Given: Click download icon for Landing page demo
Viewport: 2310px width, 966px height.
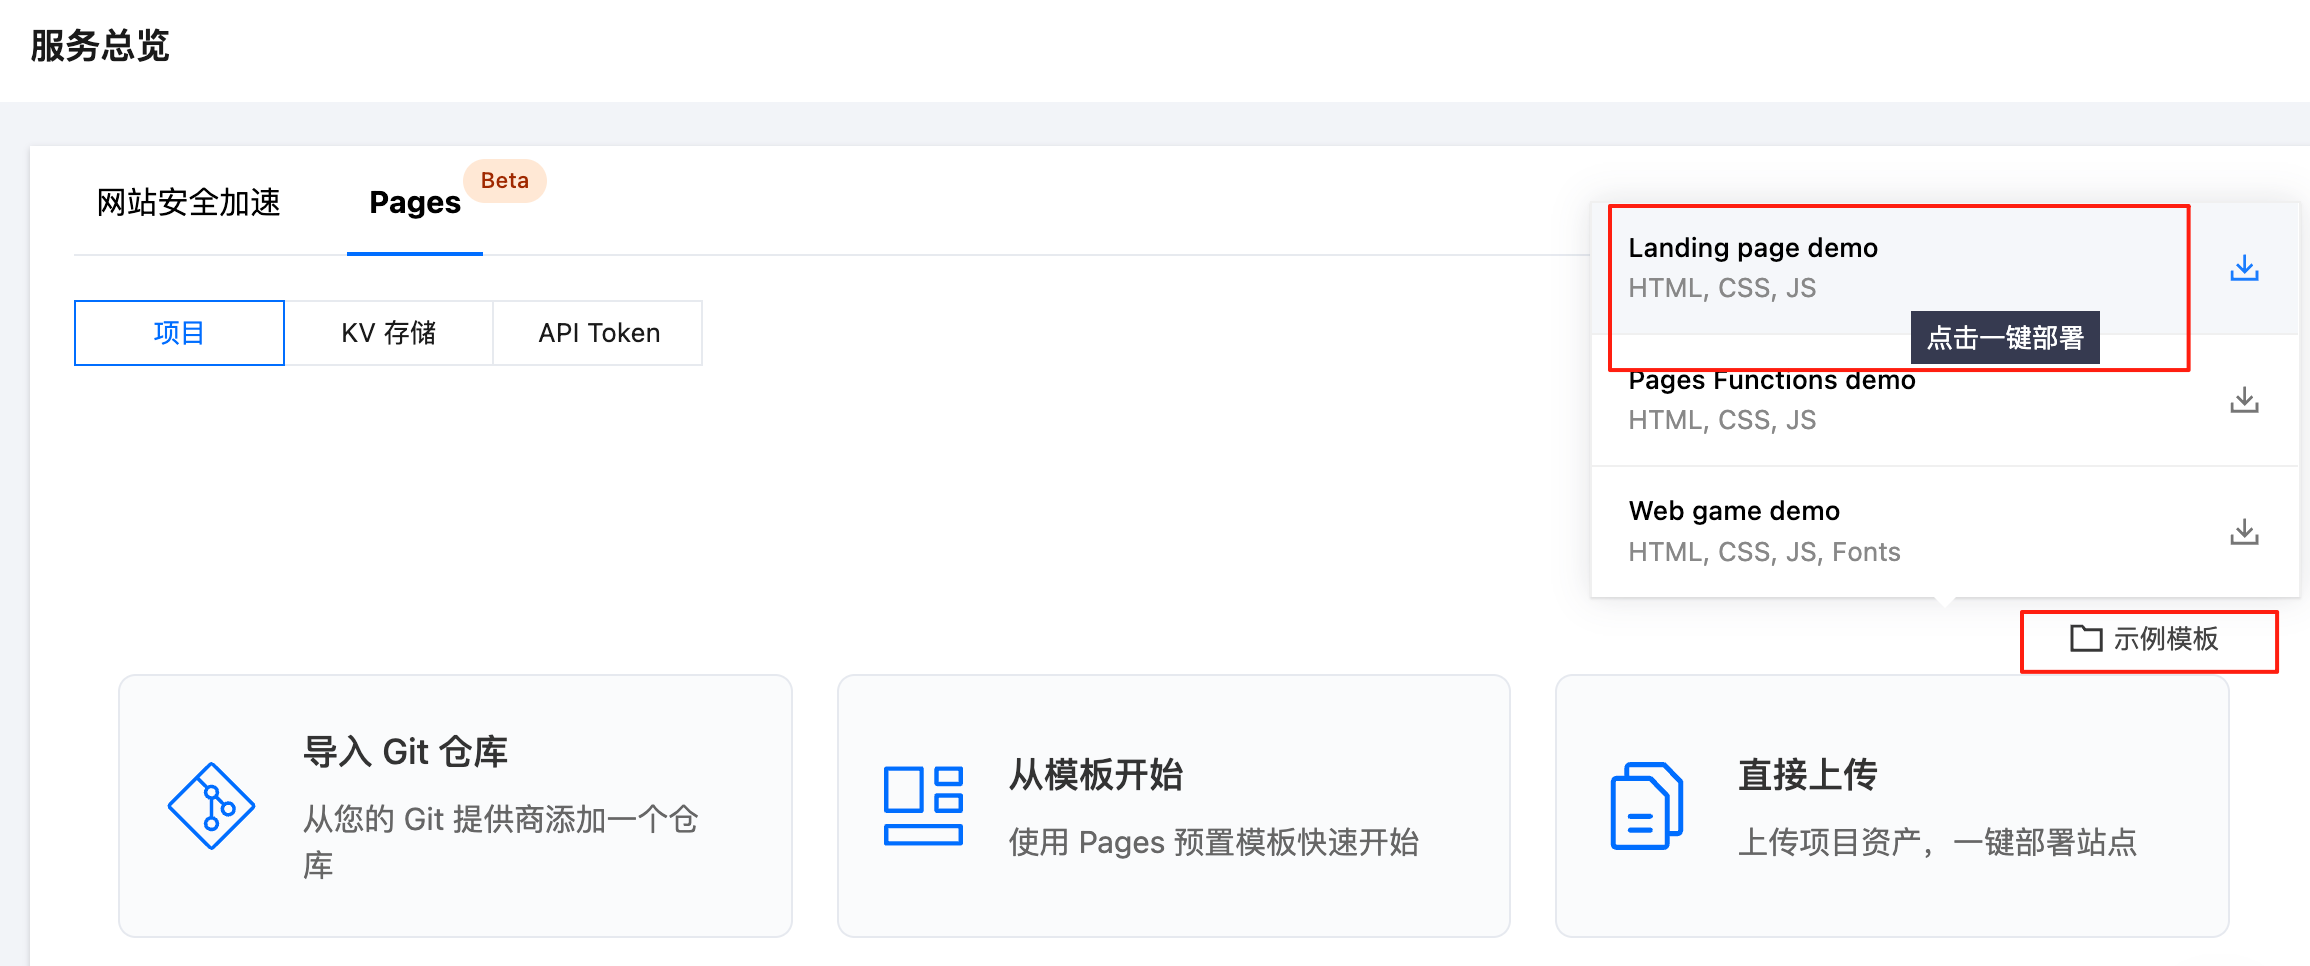Looking at the screenshot, I should (x=2244, y=268).
